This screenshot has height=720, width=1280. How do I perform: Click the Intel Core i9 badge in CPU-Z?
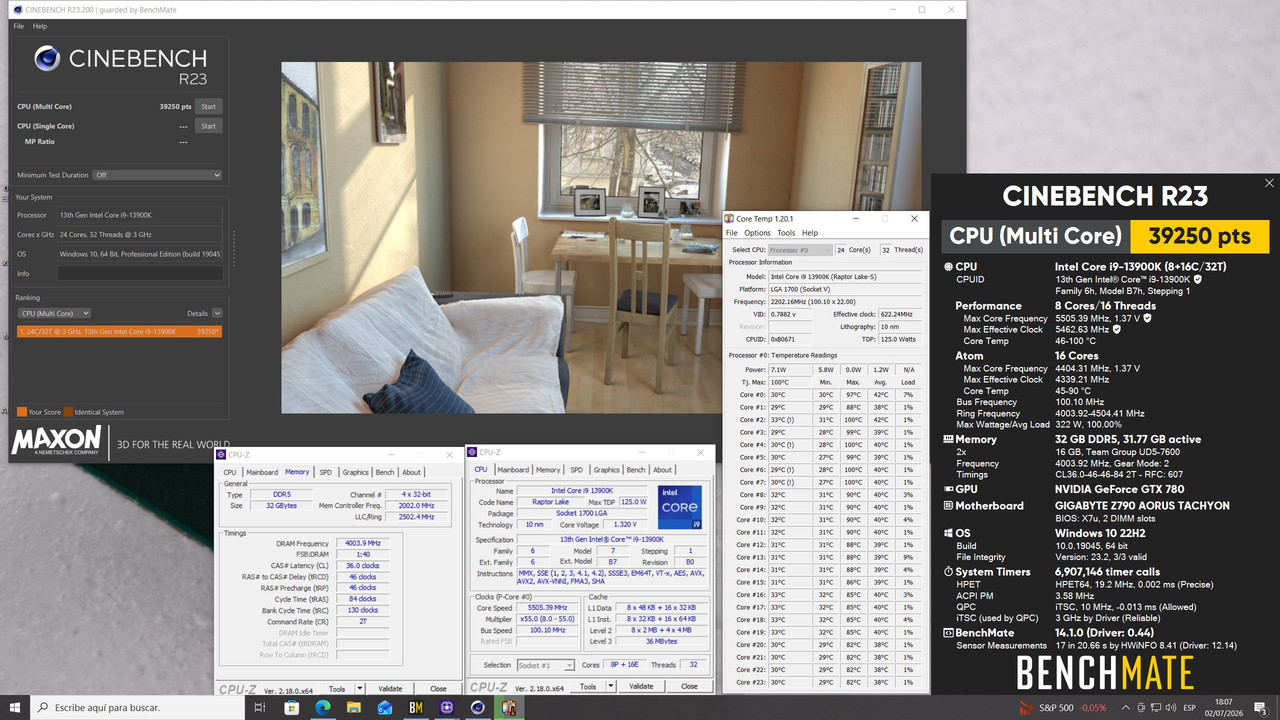tap(680, 507)
